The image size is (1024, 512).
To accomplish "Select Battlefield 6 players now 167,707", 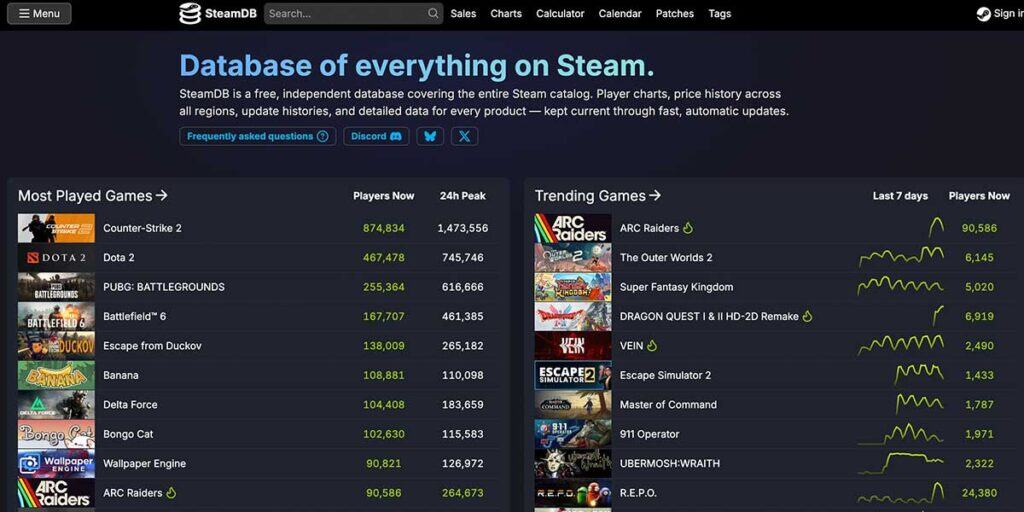I will pos(384,316).
